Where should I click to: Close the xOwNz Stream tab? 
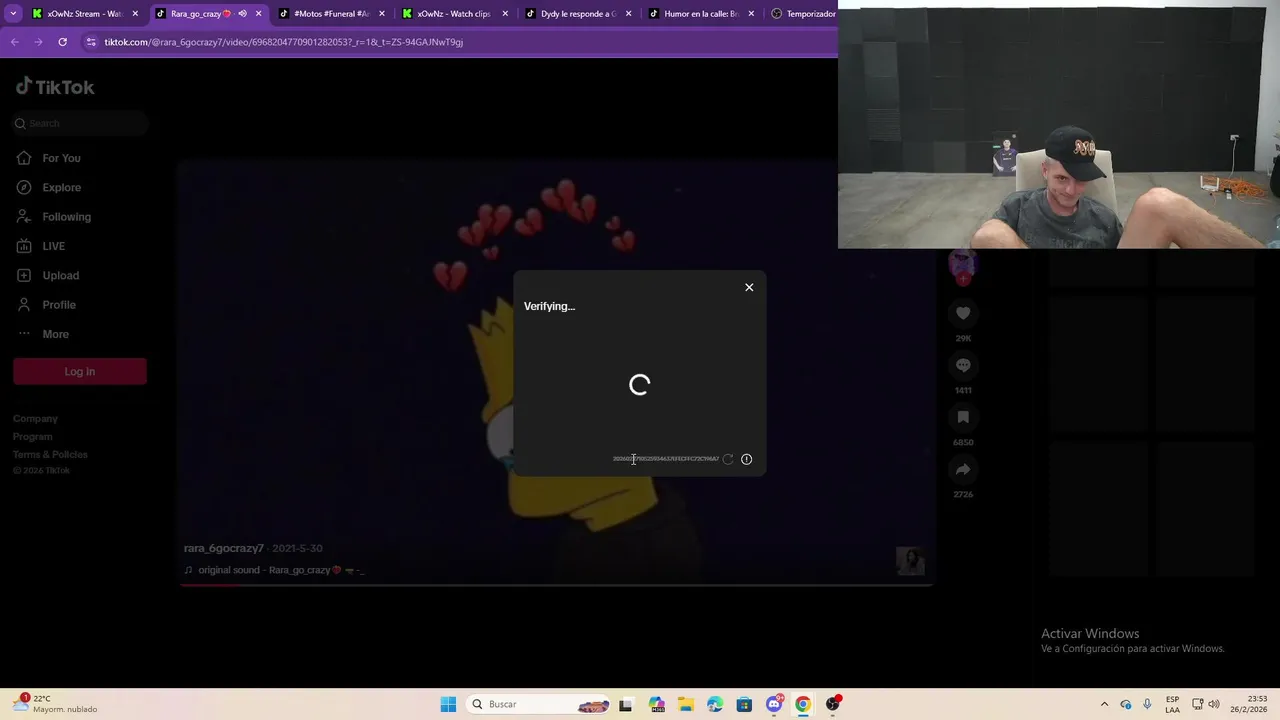tap(135, 14)
